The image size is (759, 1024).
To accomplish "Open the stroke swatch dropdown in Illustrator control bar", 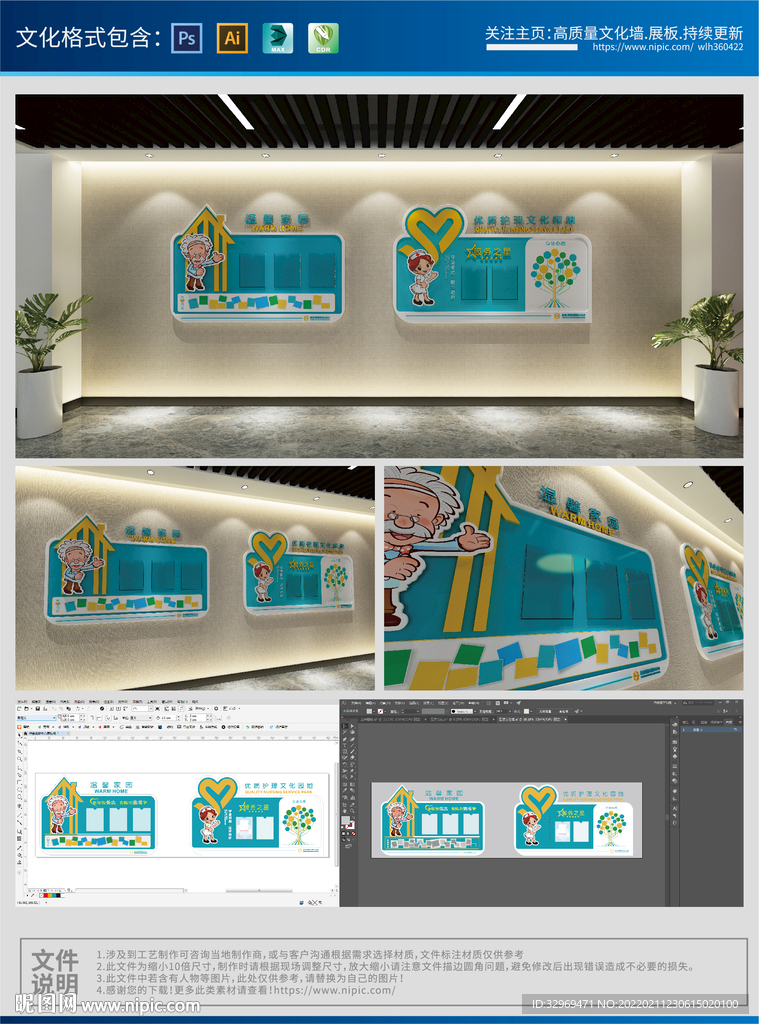I will point(385,712).
